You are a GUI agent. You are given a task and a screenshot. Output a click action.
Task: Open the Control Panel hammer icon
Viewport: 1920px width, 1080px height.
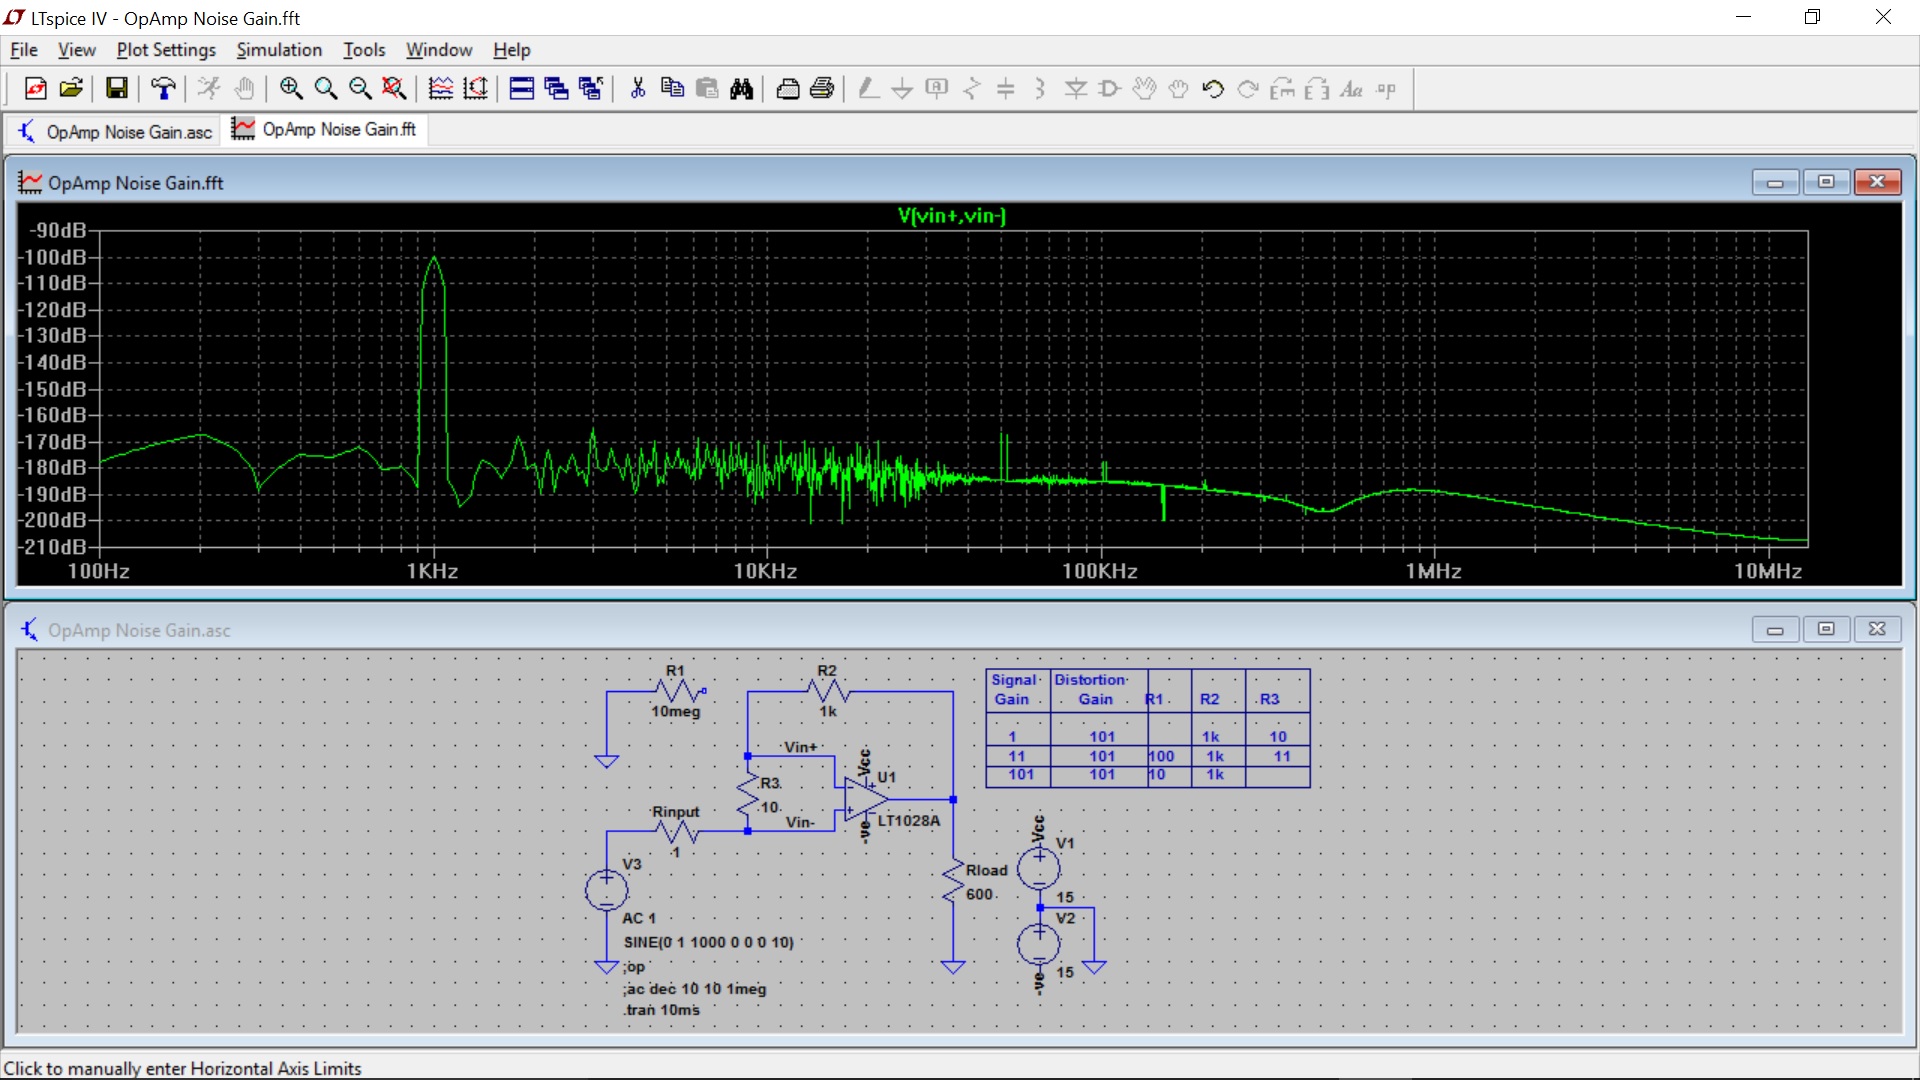(163, 89)
